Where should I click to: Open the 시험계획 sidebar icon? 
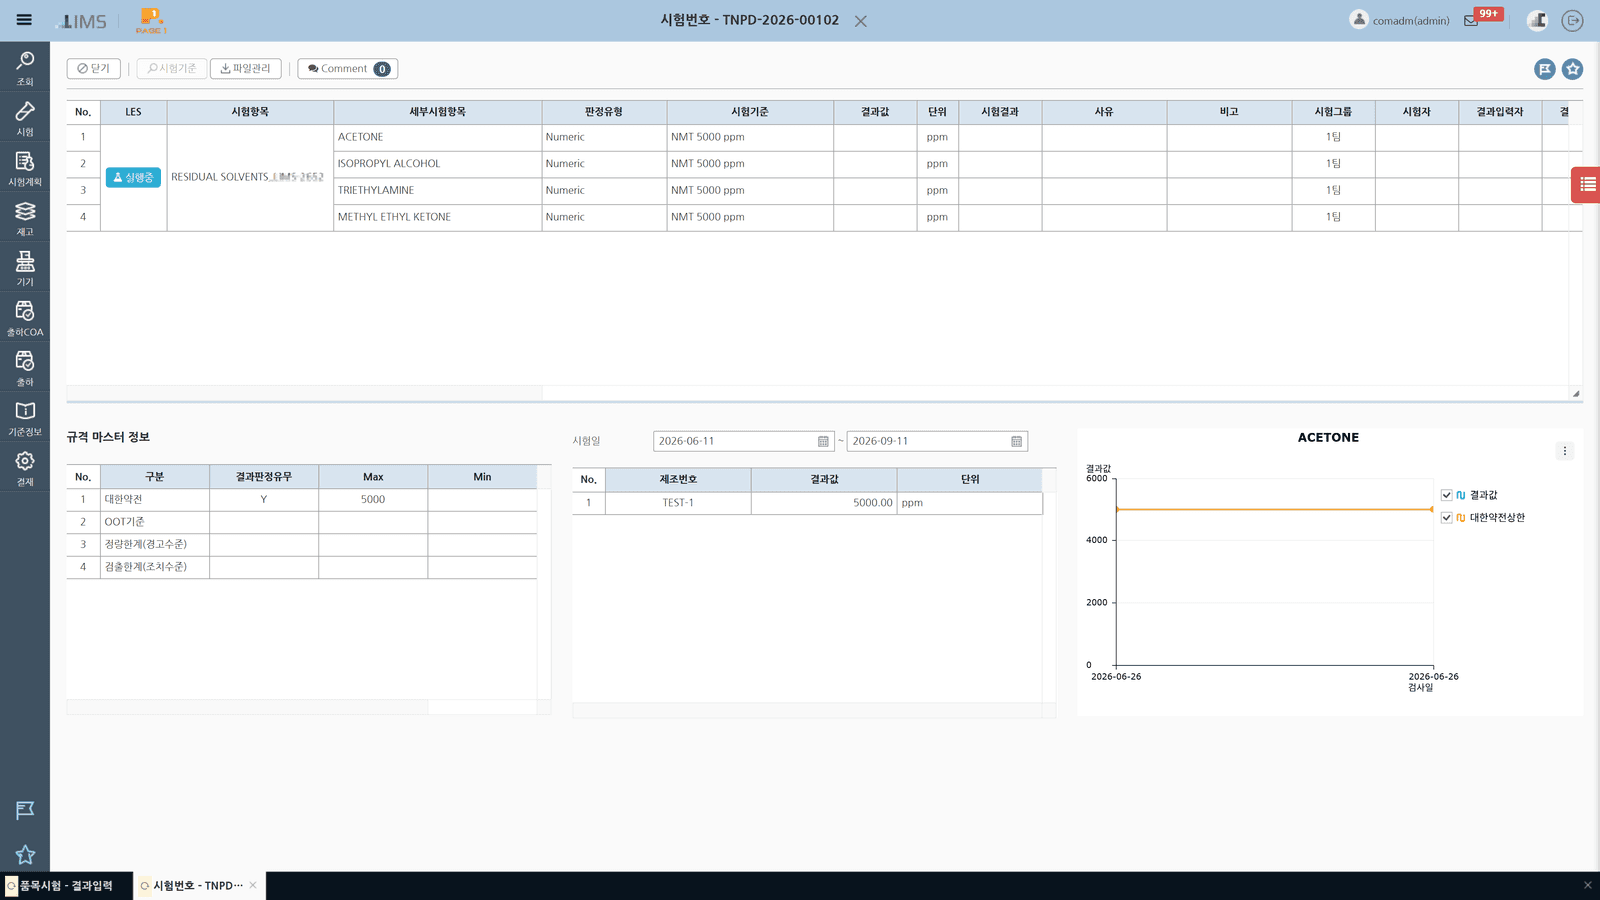[x=25, y=168]
